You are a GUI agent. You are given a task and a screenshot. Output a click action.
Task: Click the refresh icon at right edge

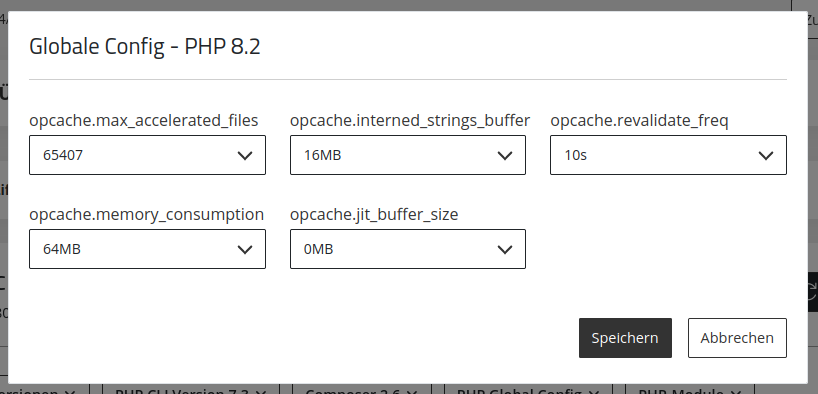[811, 292]
